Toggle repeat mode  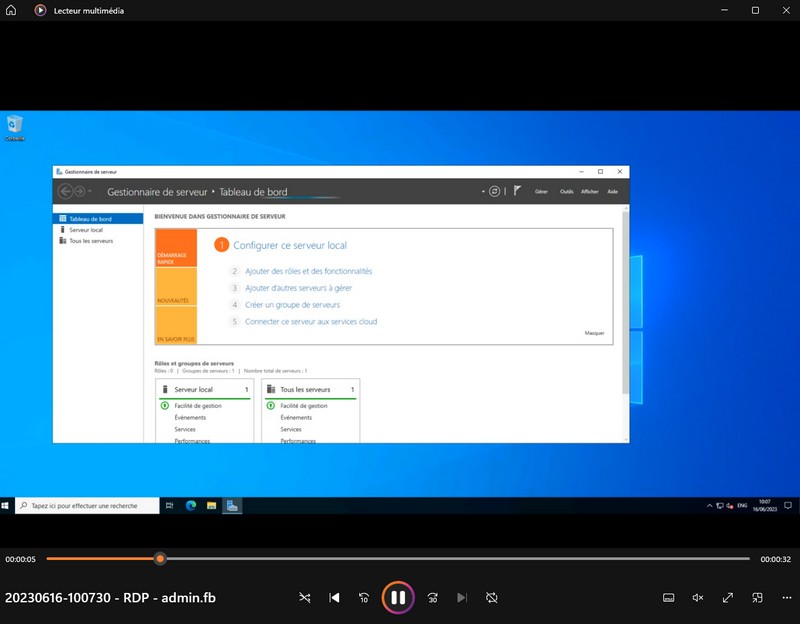click(491, 598)
